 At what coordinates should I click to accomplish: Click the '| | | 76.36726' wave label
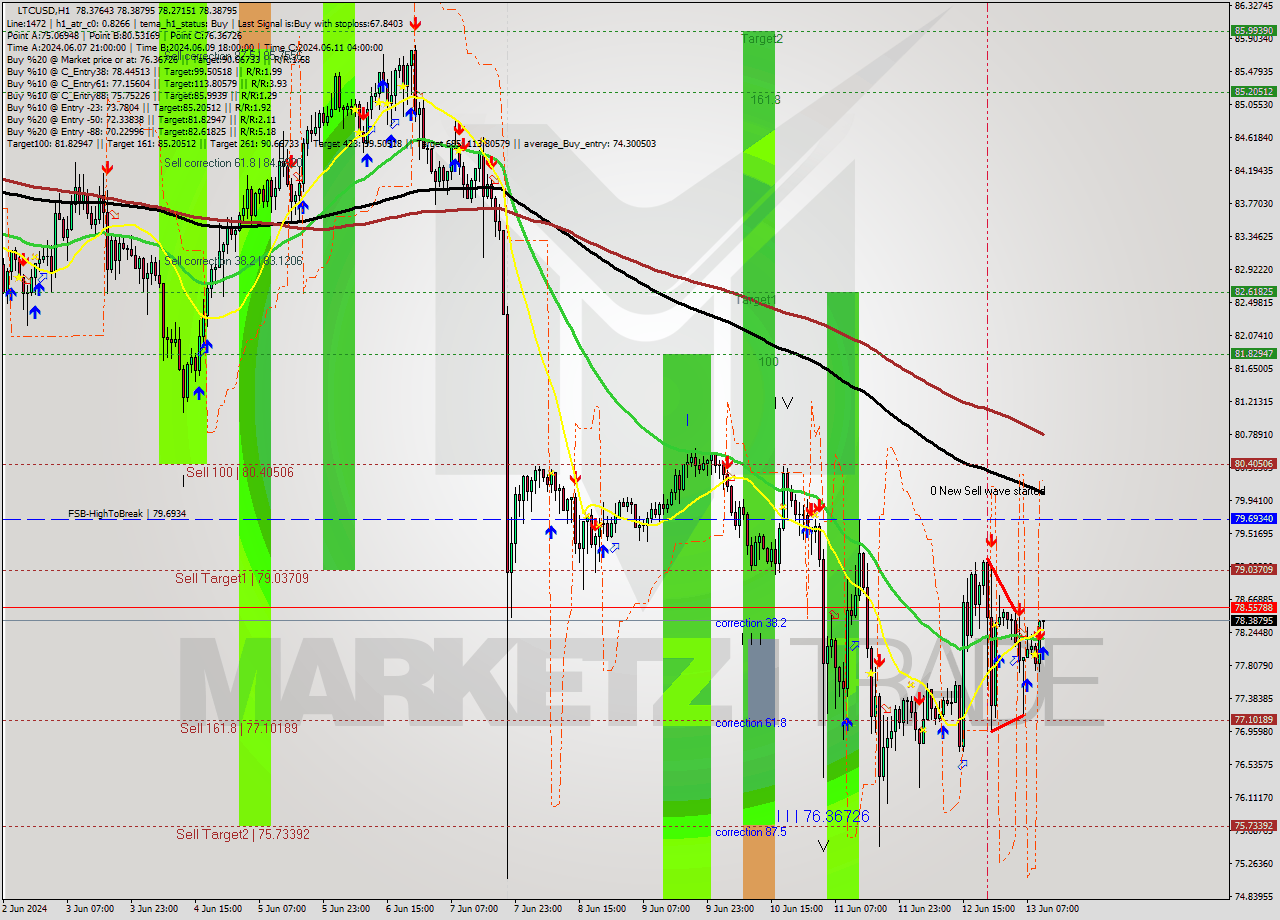tap(823, 816)
